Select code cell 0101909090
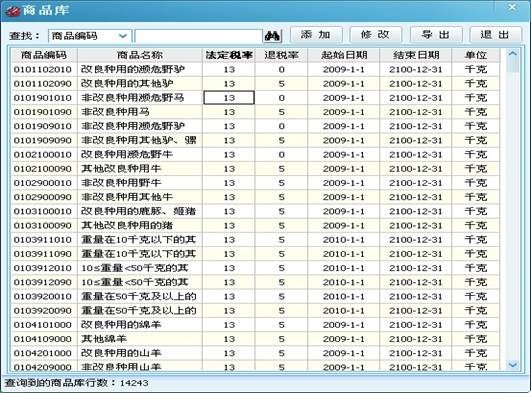This screenshot has width=531, height=393. (x=43, y=141)
